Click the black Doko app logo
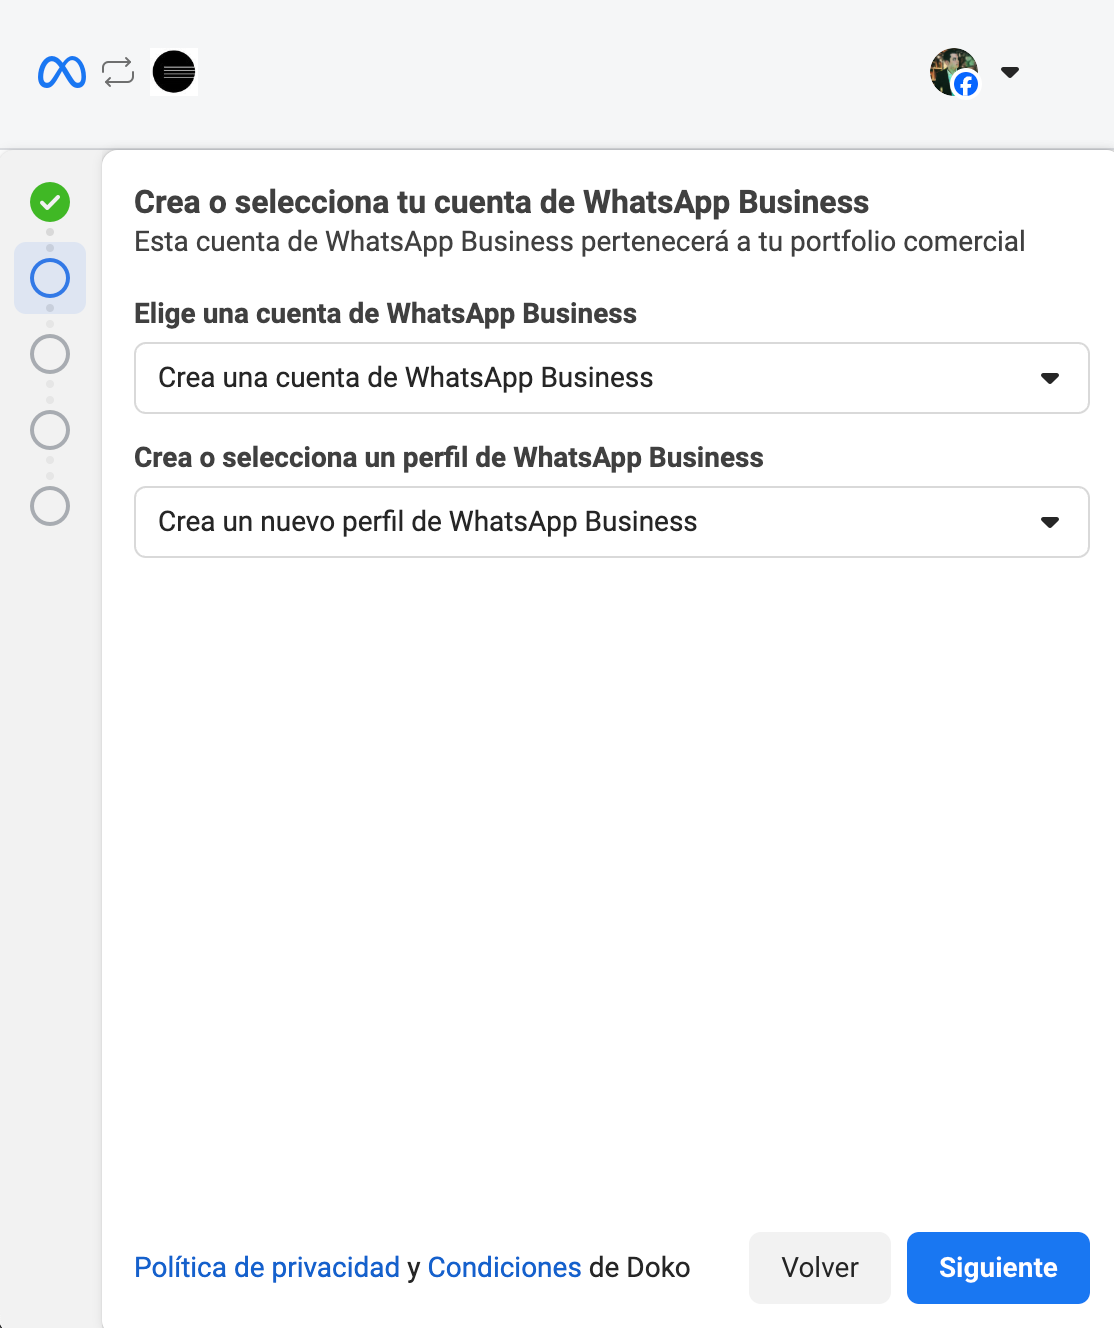 pos(174,72)
